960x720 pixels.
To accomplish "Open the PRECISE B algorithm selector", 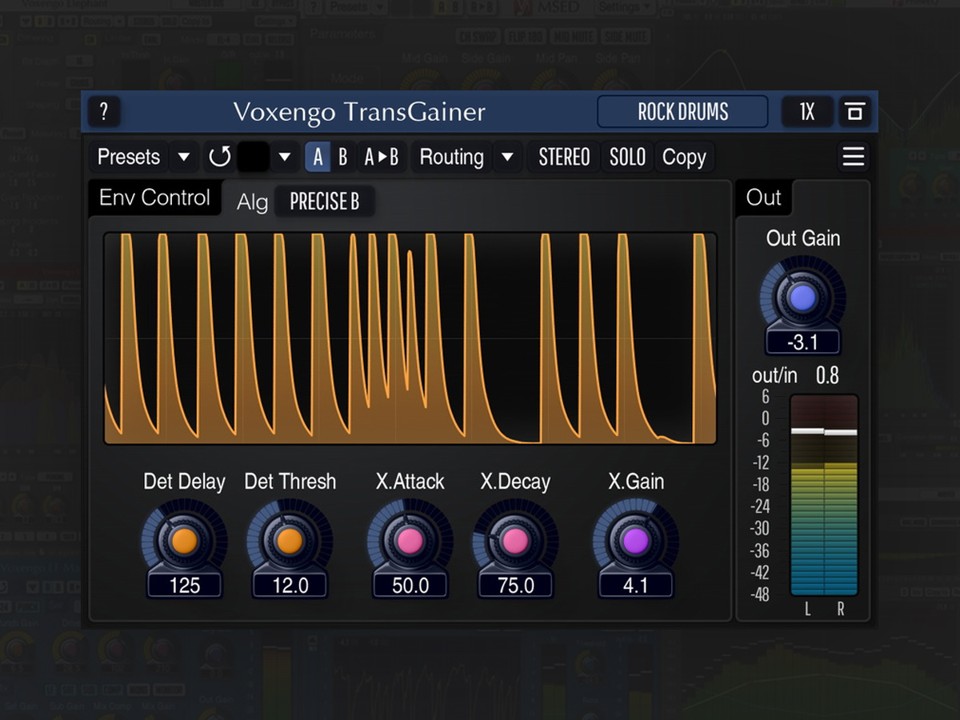I will (324, 201).
